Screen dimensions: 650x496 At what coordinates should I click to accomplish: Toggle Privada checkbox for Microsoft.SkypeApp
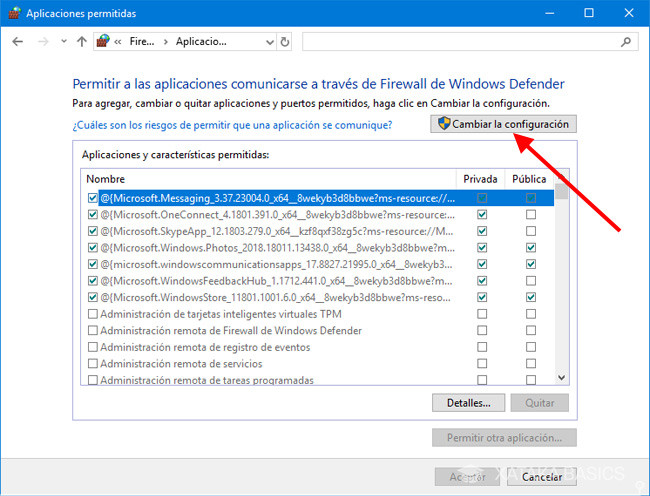(x=482, y=231)
